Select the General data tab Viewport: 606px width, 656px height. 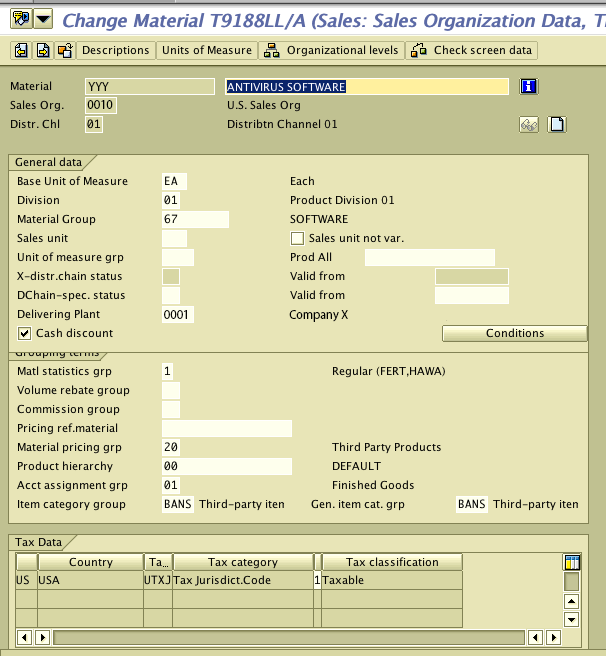click(49, 162)
